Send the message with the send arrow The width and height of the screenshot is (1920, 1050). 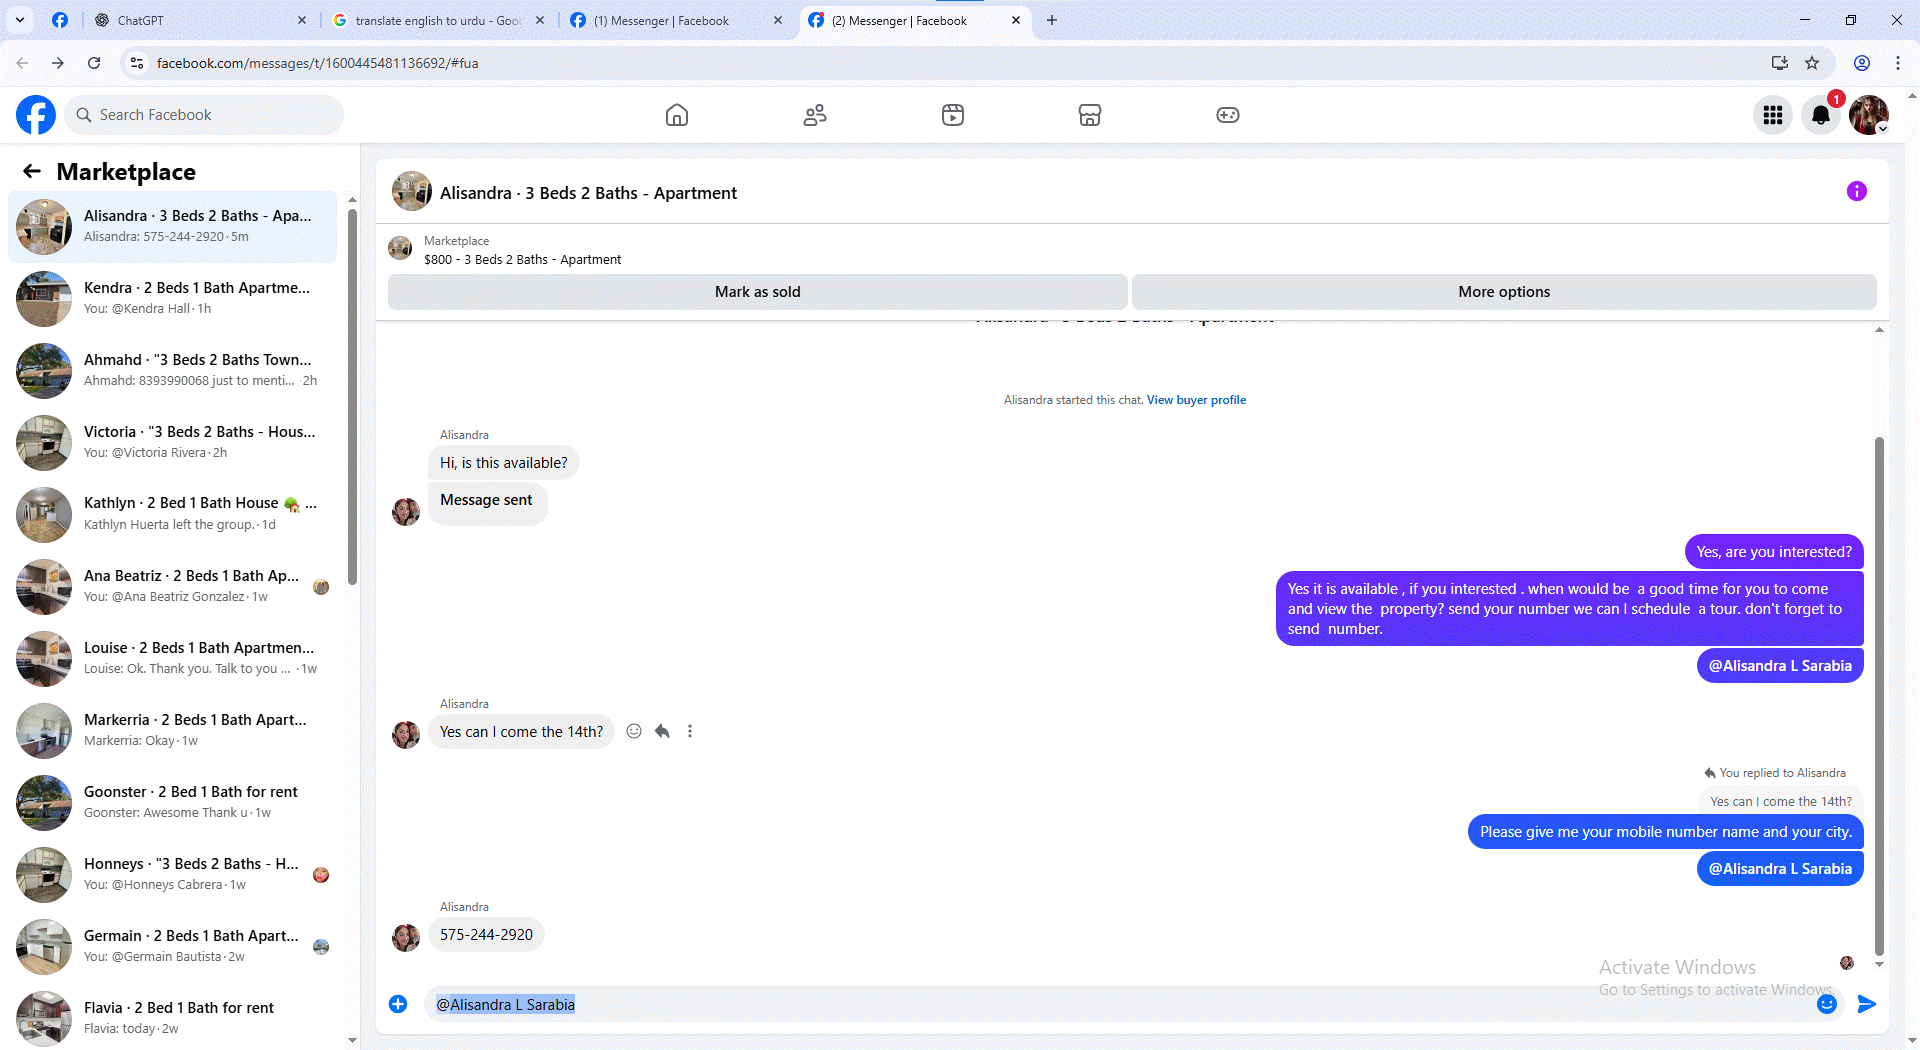pyautogui.click(x=1866, y=1004)
